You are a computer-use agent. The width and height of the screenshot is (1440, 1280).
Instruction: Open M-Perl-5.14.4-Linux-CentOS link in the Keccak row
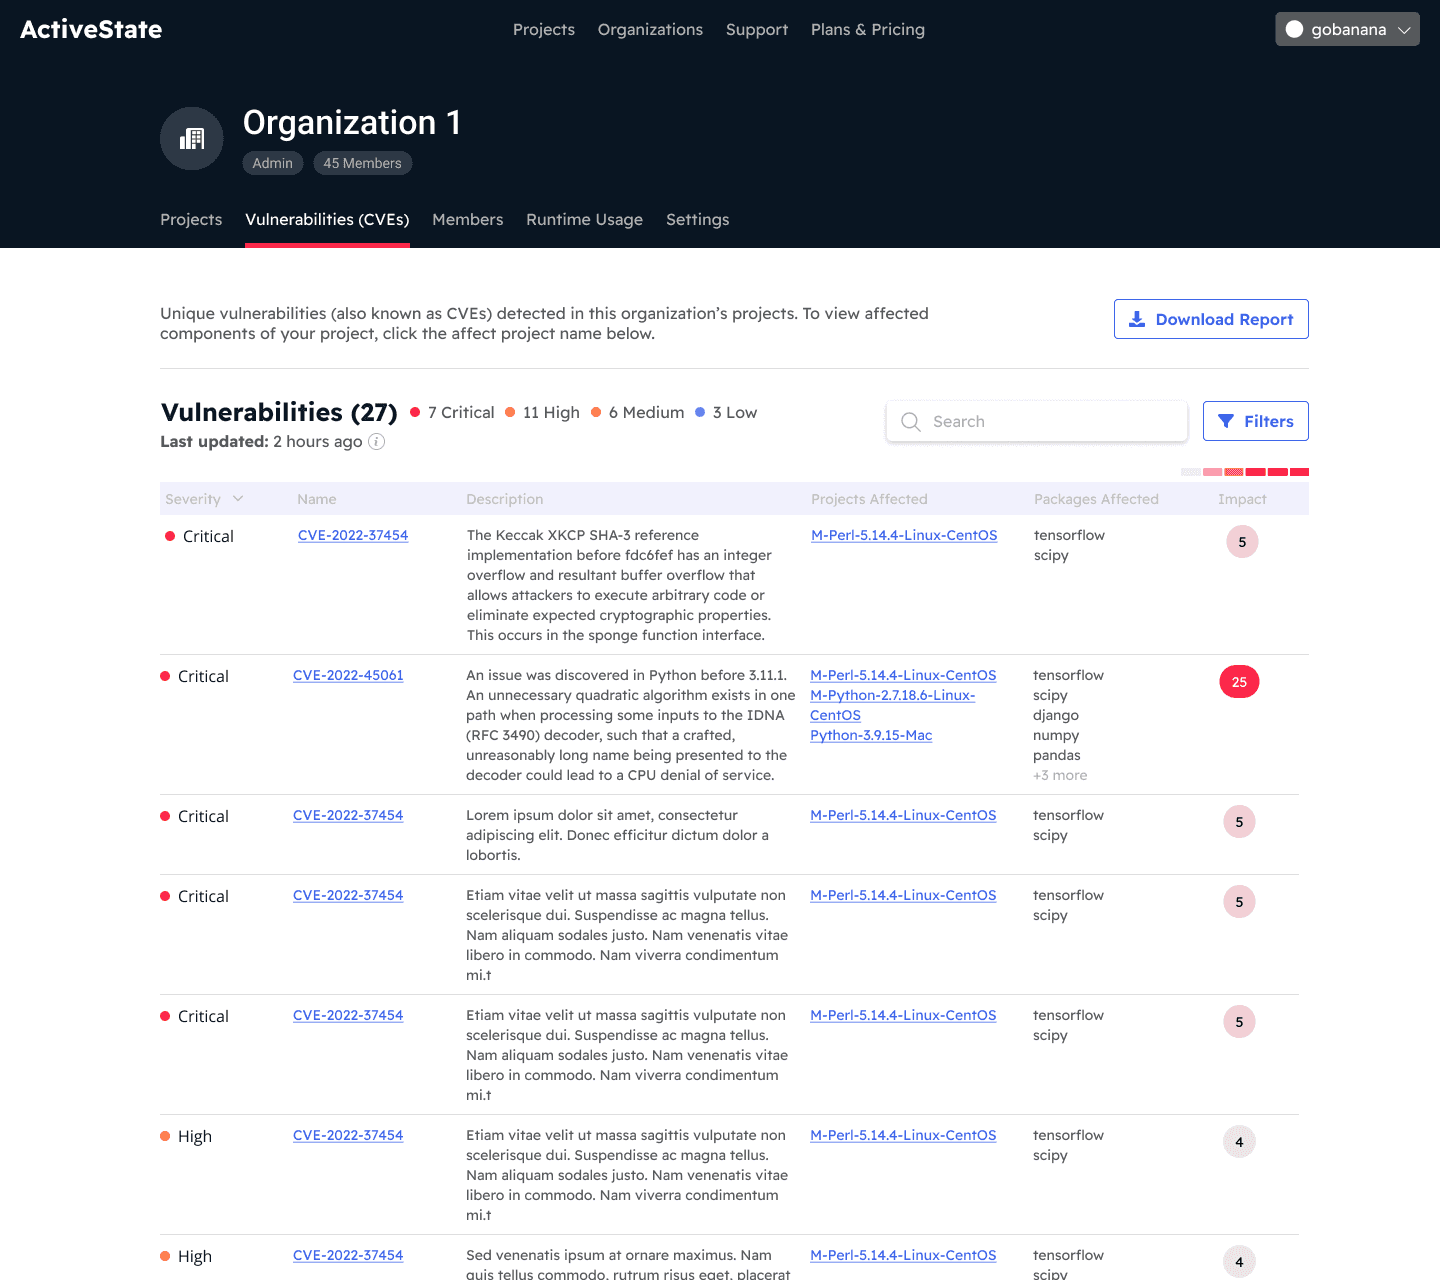click(x=904, y=535)
